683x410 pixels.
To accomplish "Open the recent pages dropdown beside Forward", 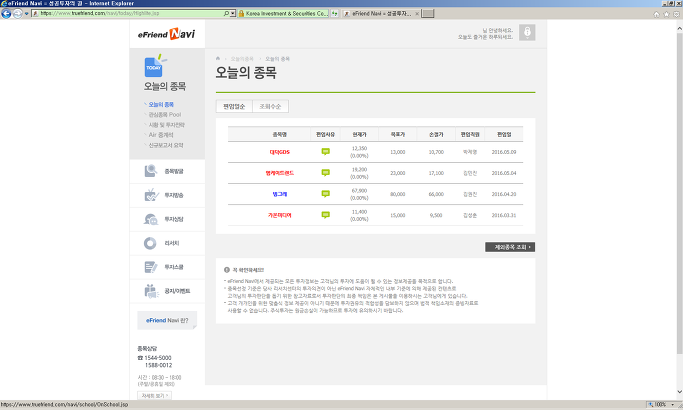I will 26,14.
